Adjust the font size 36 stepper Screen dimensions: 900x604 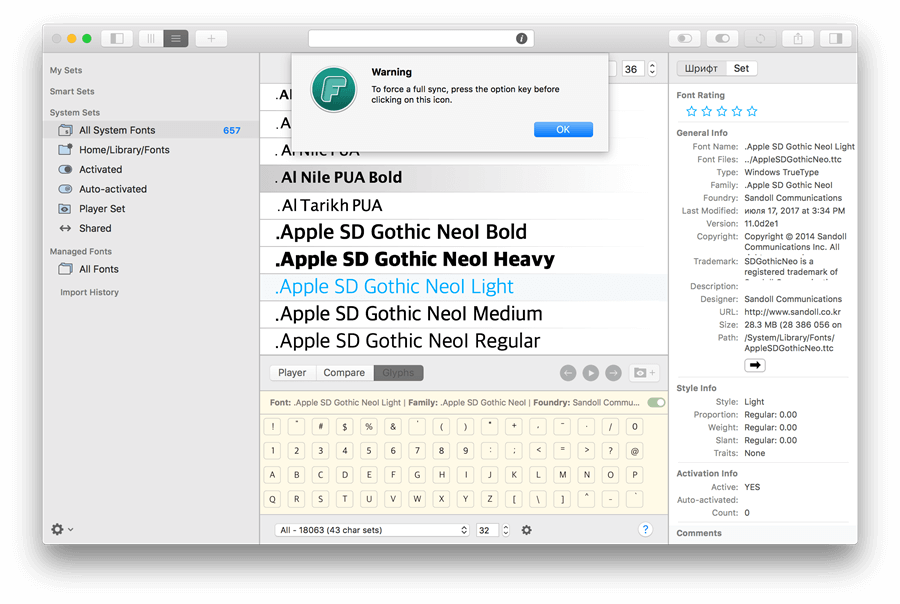click(x=653, y=69)
